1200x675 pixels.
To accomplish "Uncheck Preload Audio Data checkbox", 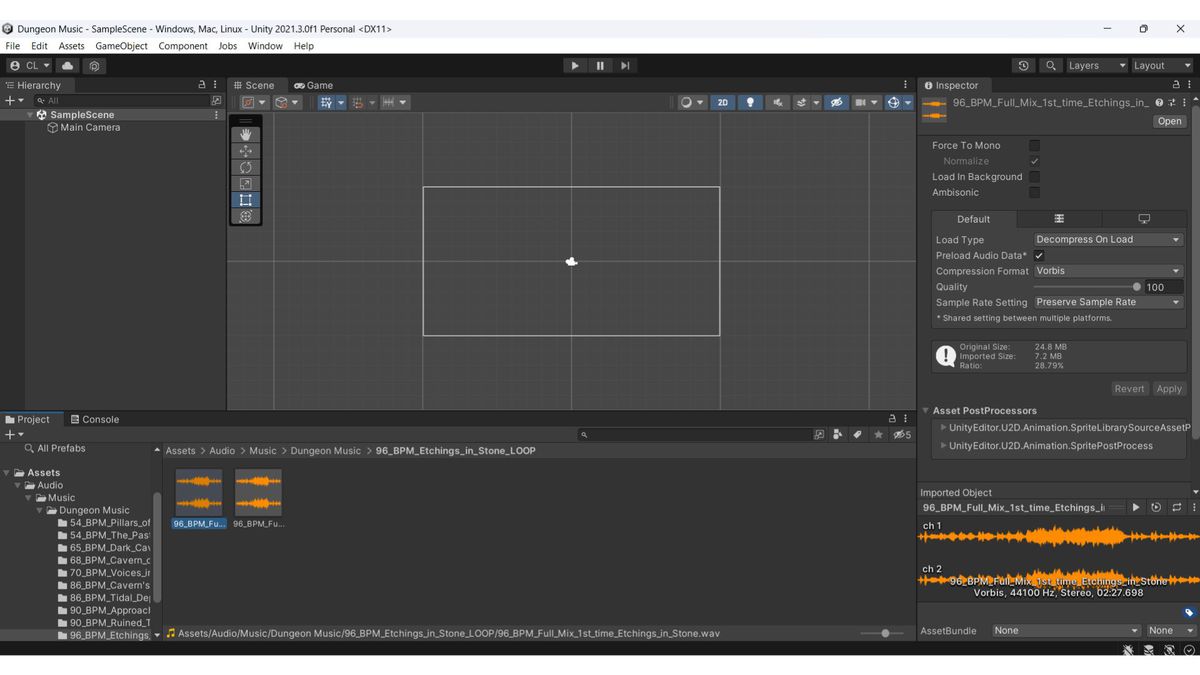I will [x=1039, y=256].
